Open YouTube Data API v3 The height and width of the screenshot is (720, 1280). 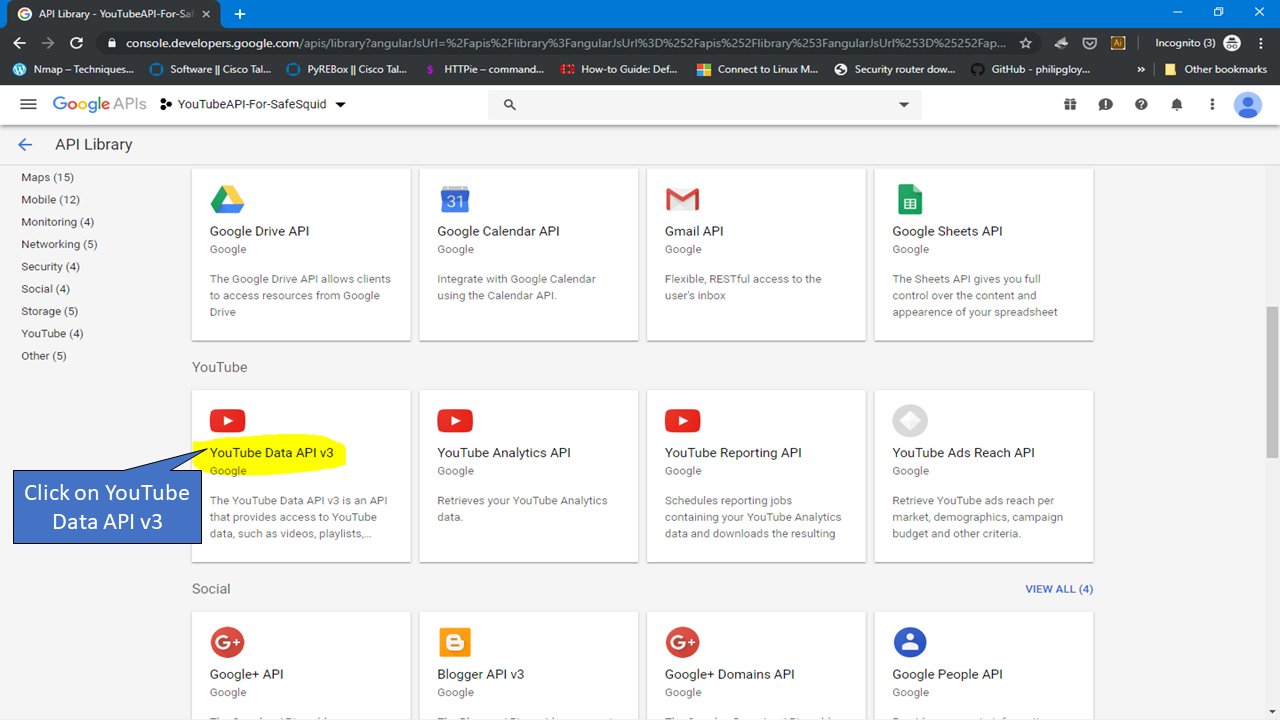[x=271, y=453]
